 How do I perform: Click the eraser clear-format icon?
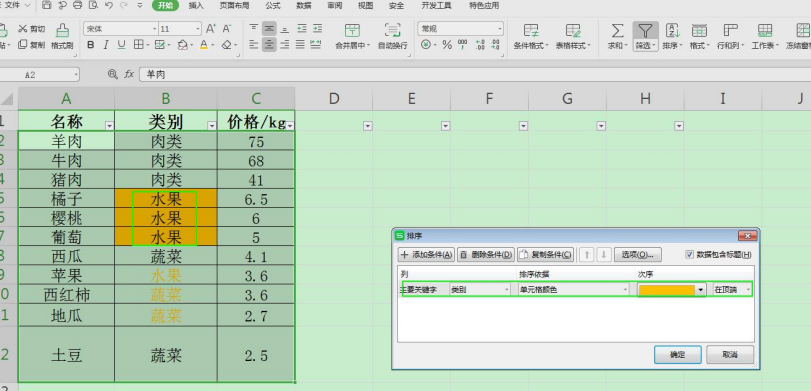coord(227,45)
